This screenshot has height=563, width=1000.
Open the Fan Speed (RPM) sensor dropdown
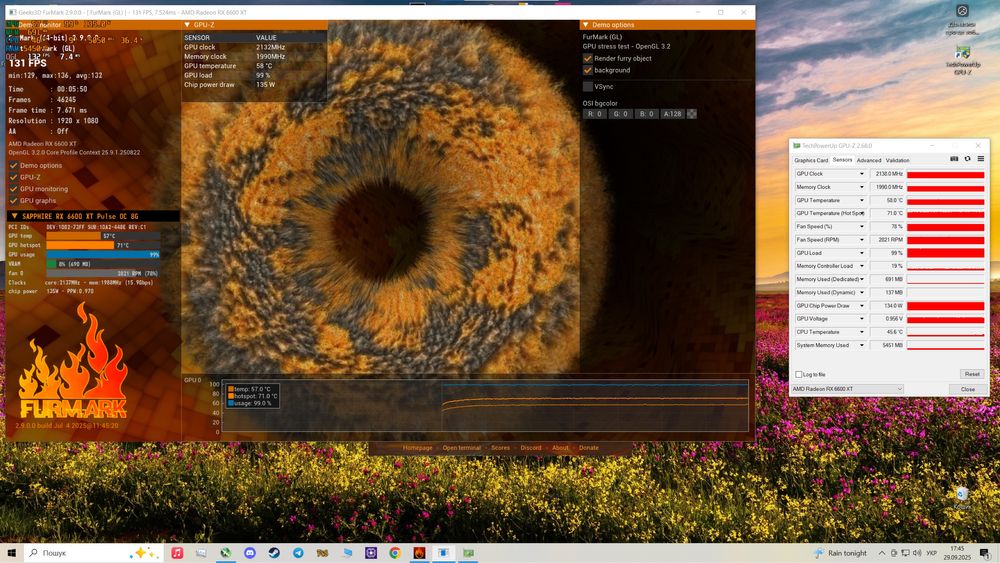(x=862, y=240)
